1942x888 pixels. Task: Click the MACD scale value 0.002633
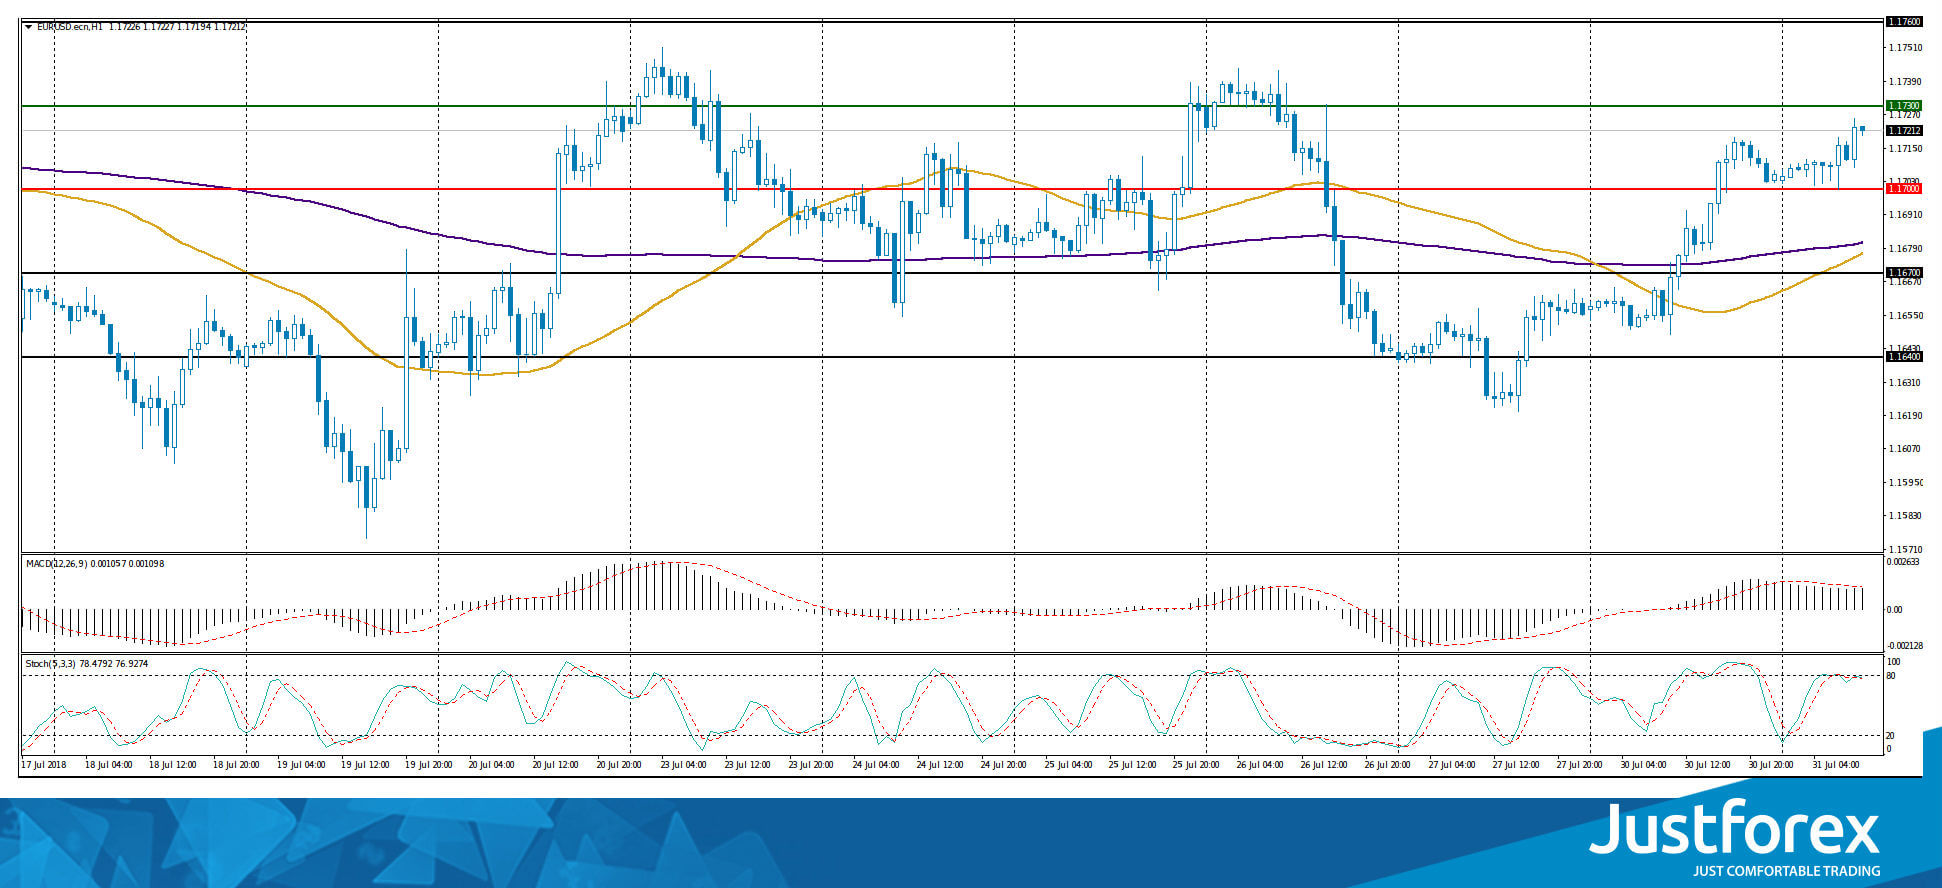(1904, 562)
